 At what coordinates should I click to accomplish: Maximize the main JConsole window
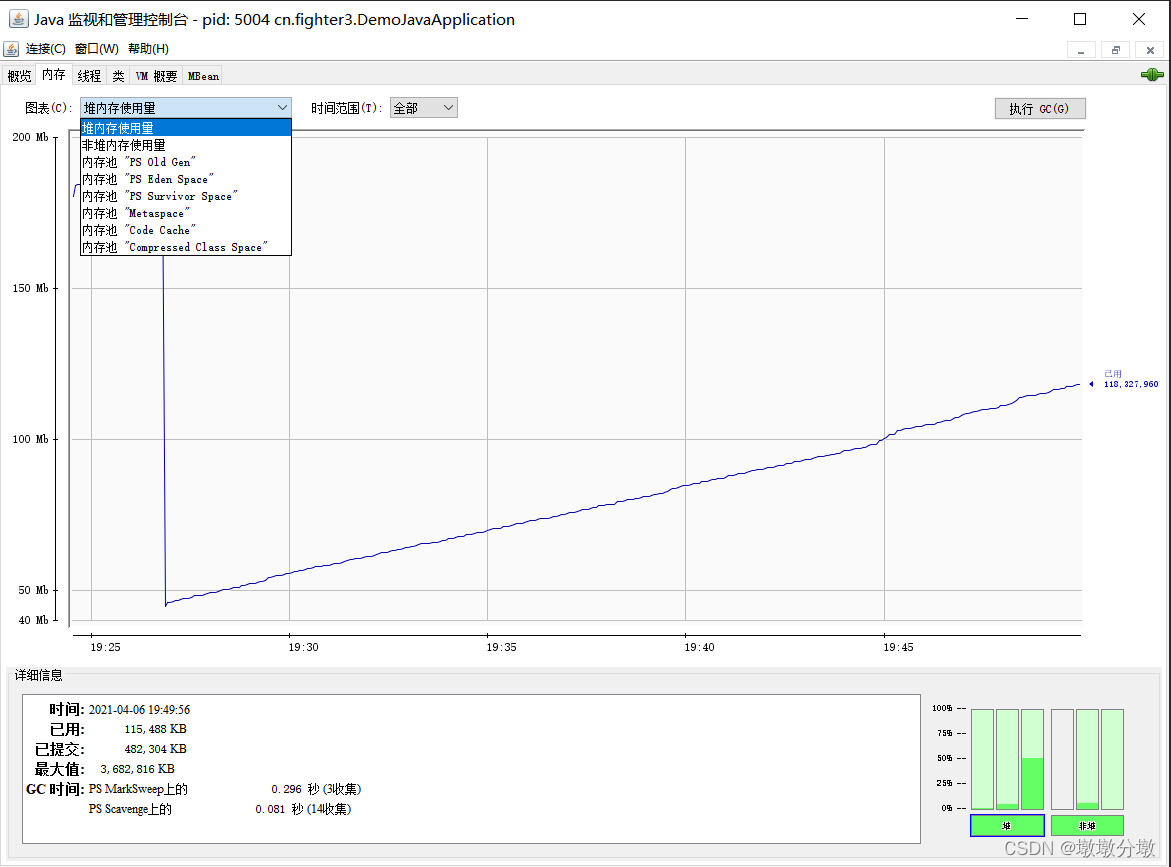(1080, 19)
